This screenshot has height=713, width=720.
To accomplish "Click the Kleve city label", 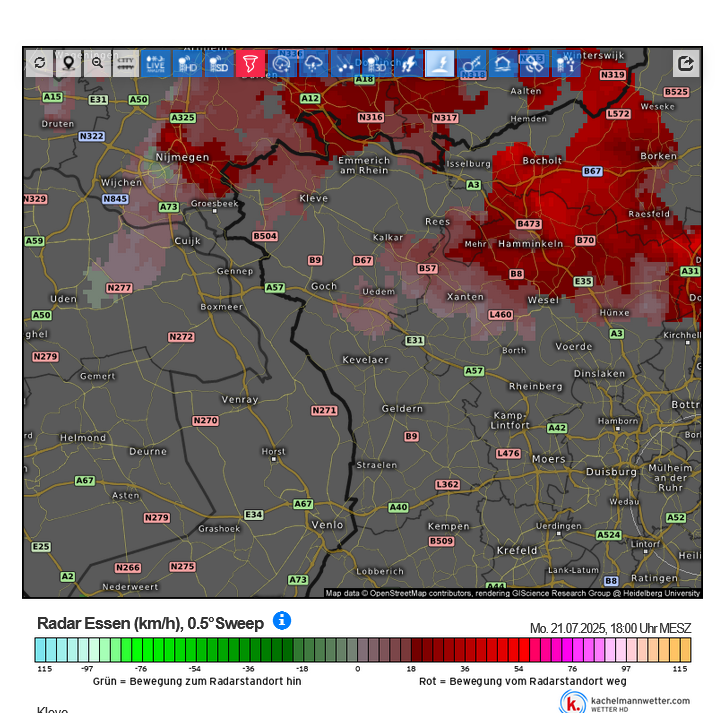I will click(x=314, y=198).
